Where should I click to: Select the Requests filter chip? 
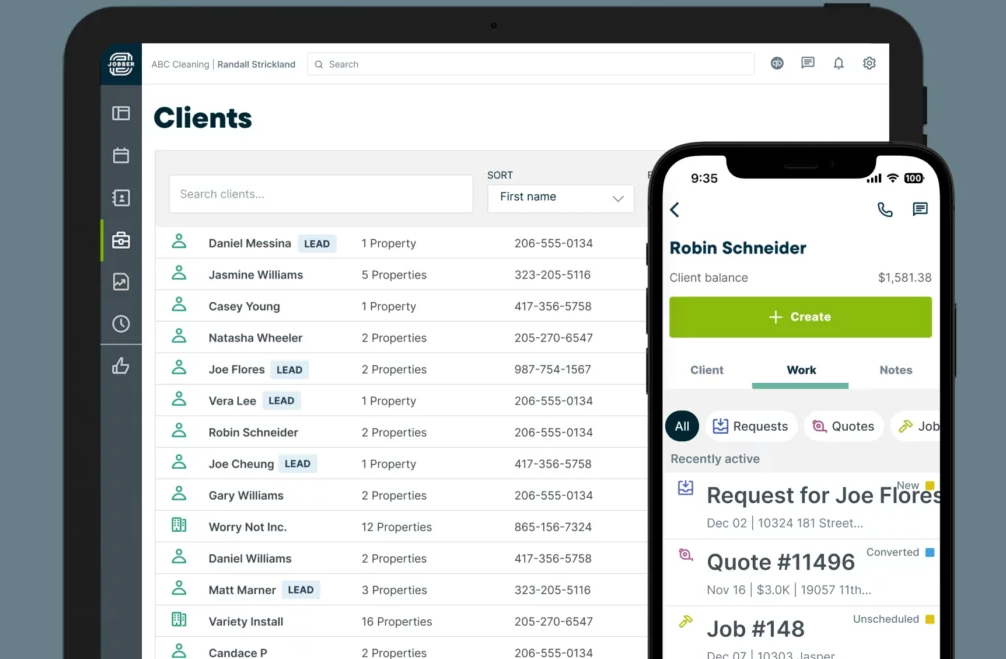(x=750, y=426)
